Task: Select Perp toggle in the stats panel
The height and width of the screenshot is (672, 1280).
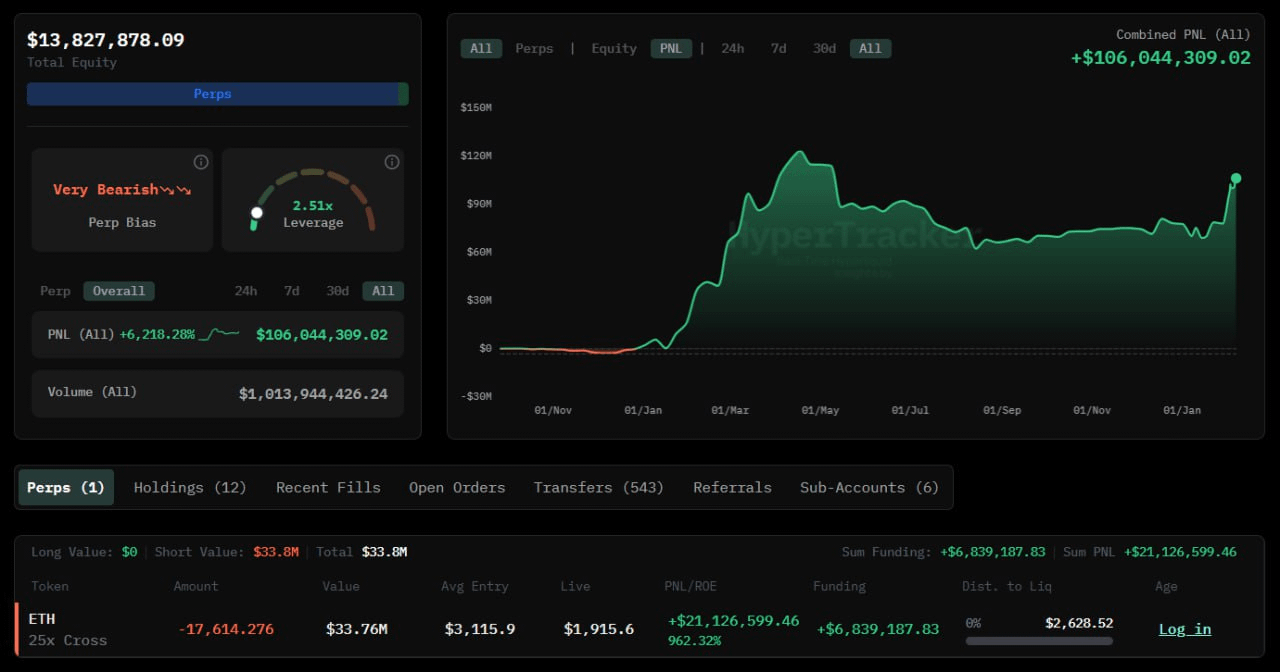Action: (x=55, y=291)
